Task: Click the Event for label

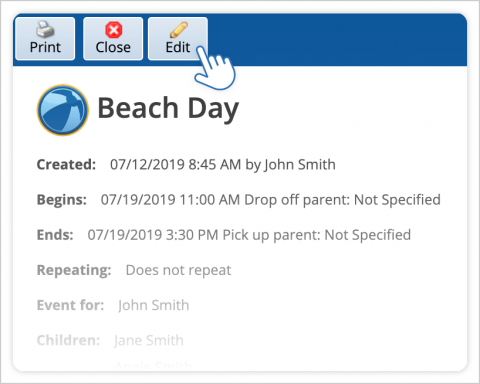Action: [x=70, y=305]
